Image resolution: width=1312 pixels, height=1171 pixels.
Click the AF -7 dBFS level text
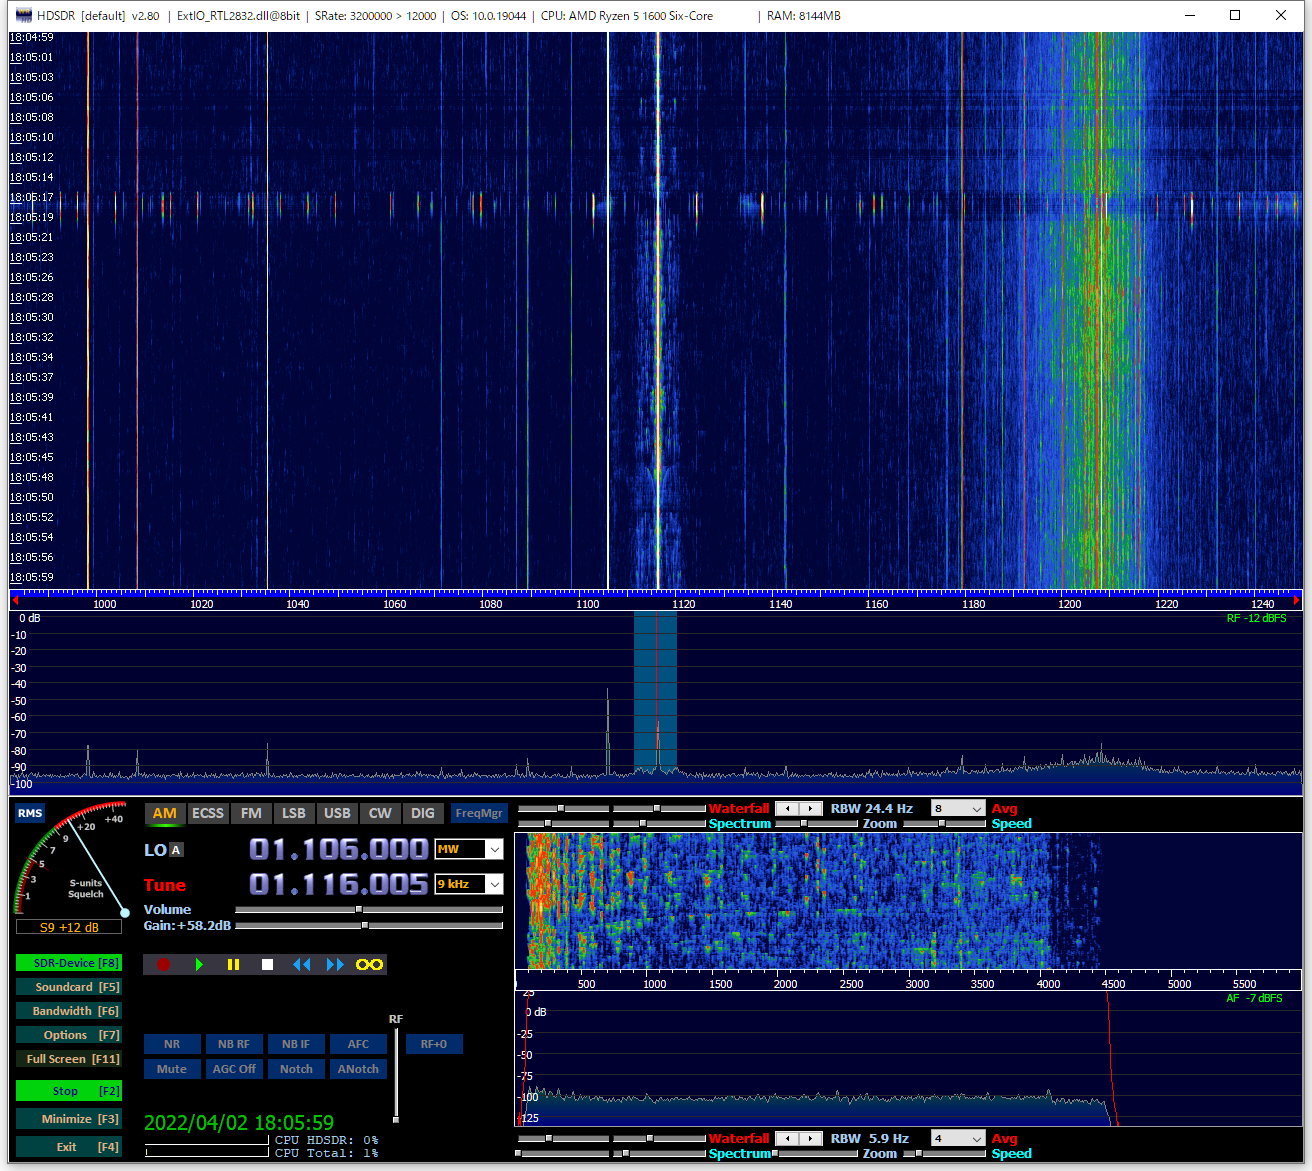(x=1255, y=998)
